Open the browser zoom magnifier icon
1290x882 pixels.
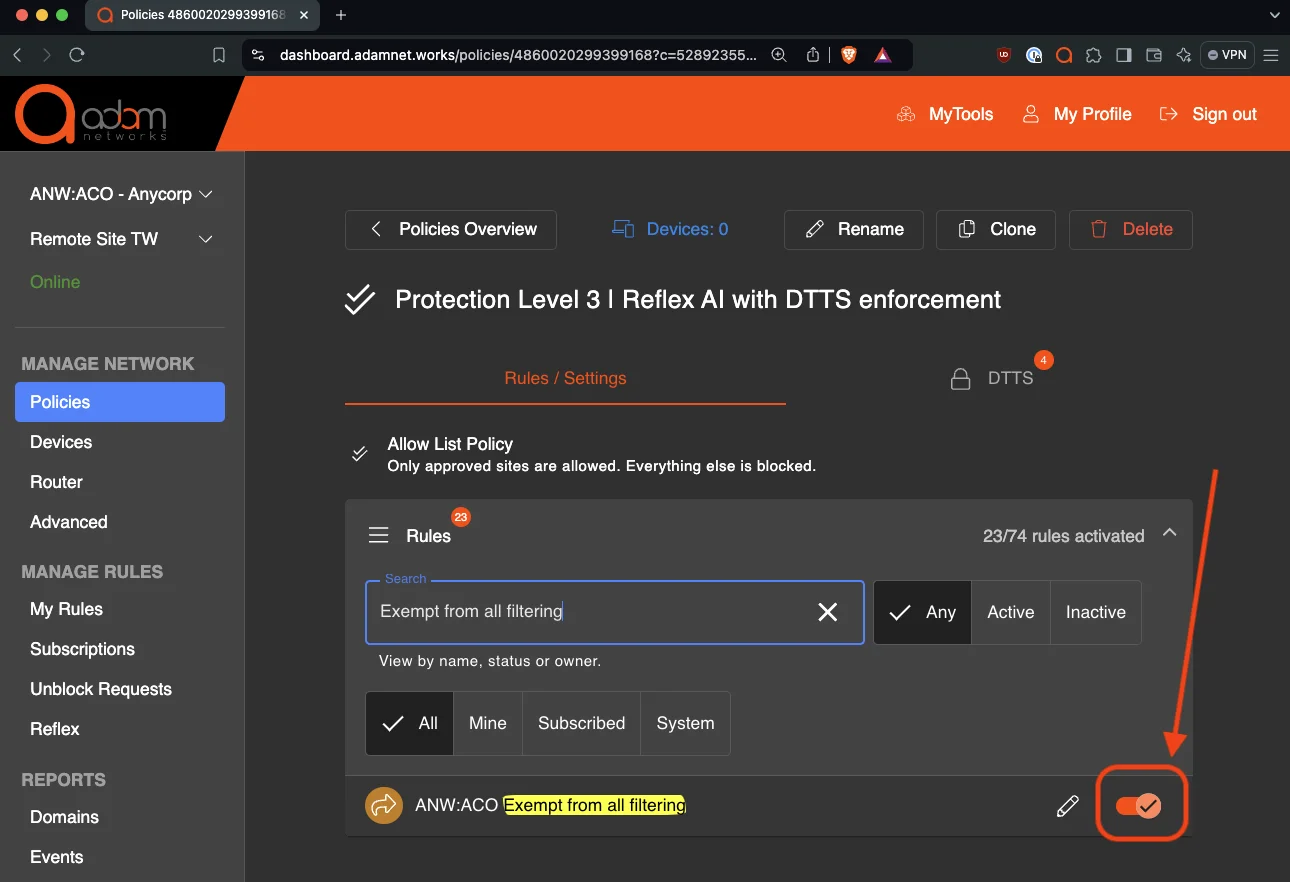coord(779,55)
